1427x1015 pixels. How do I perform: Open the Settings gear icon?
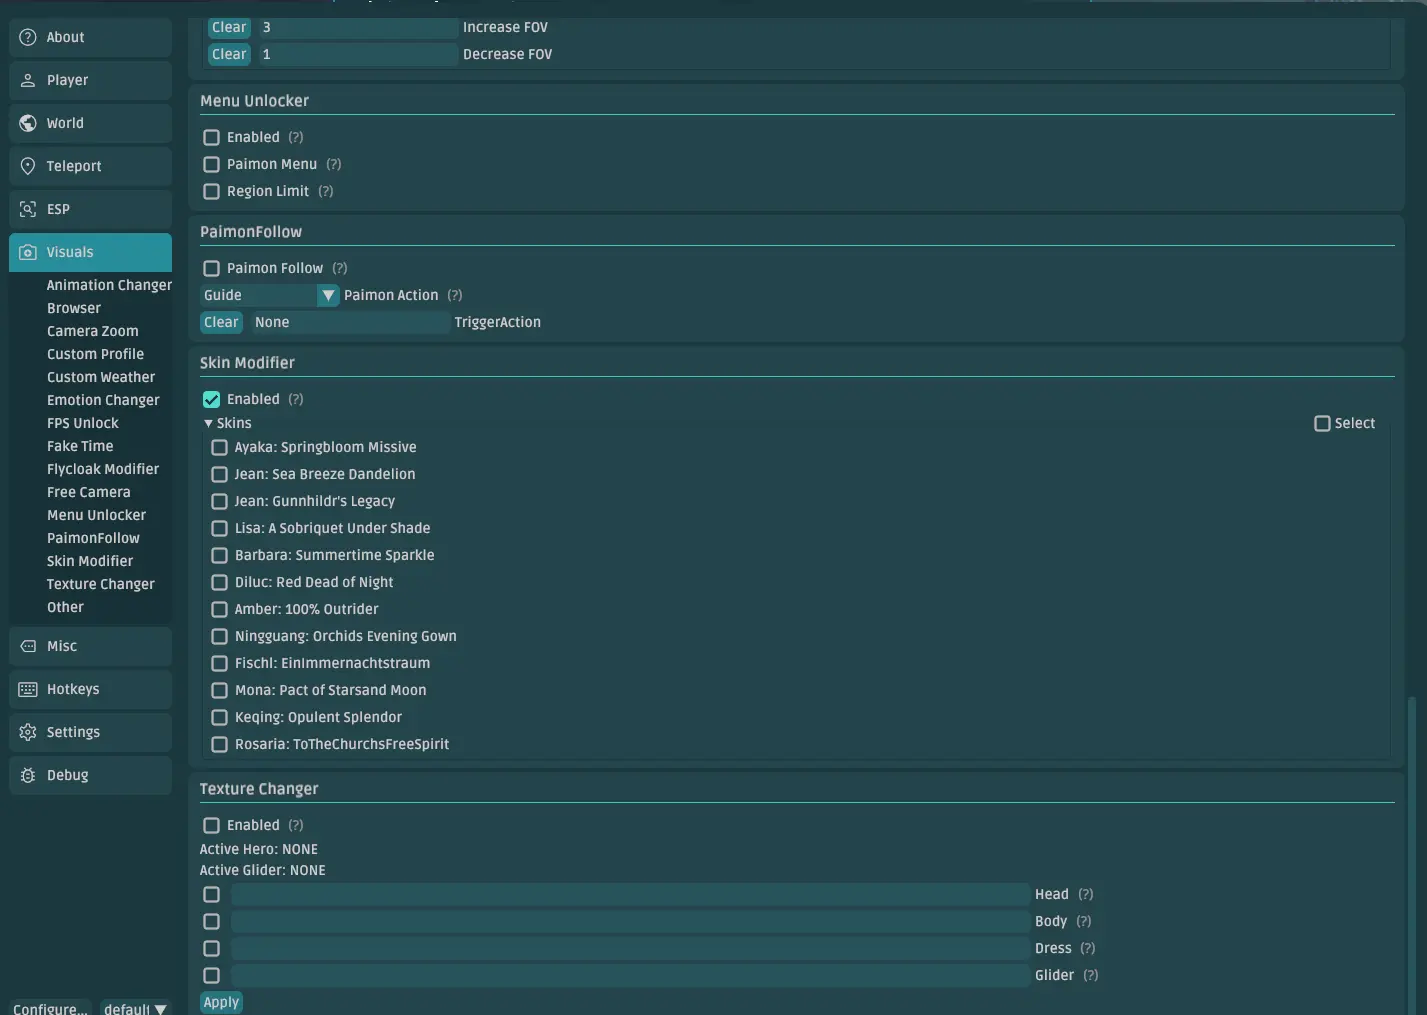tap(28, 732)
